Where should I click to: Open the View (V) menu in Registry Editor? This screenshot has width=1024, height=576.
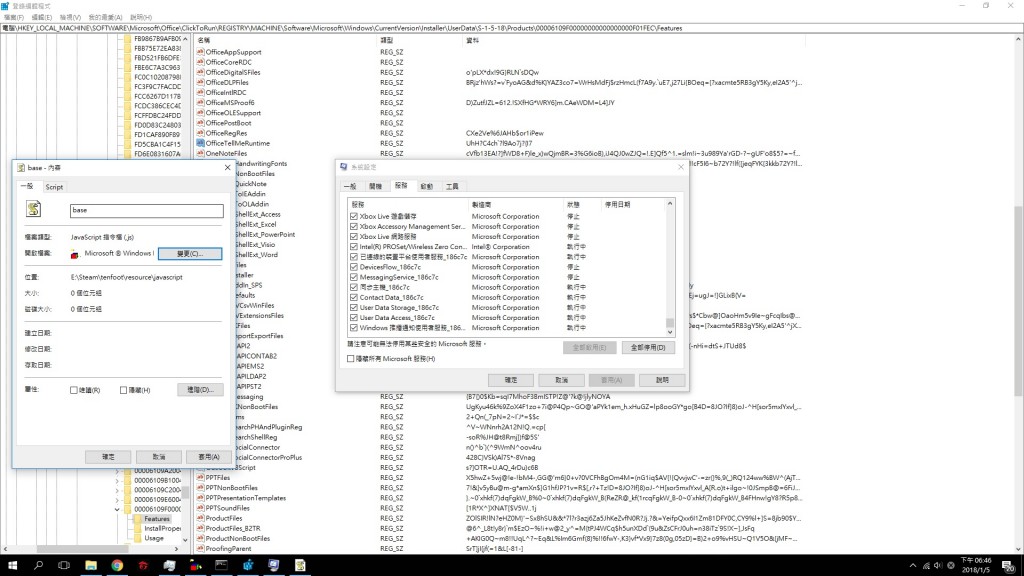(70, 18)
